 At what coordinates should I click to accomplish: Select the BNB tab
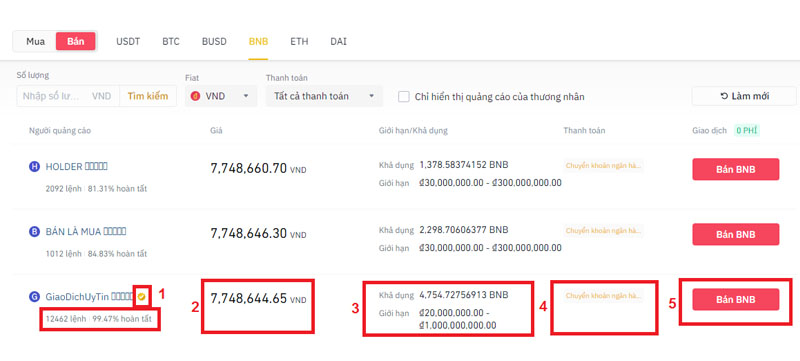[x=259, y=42]
